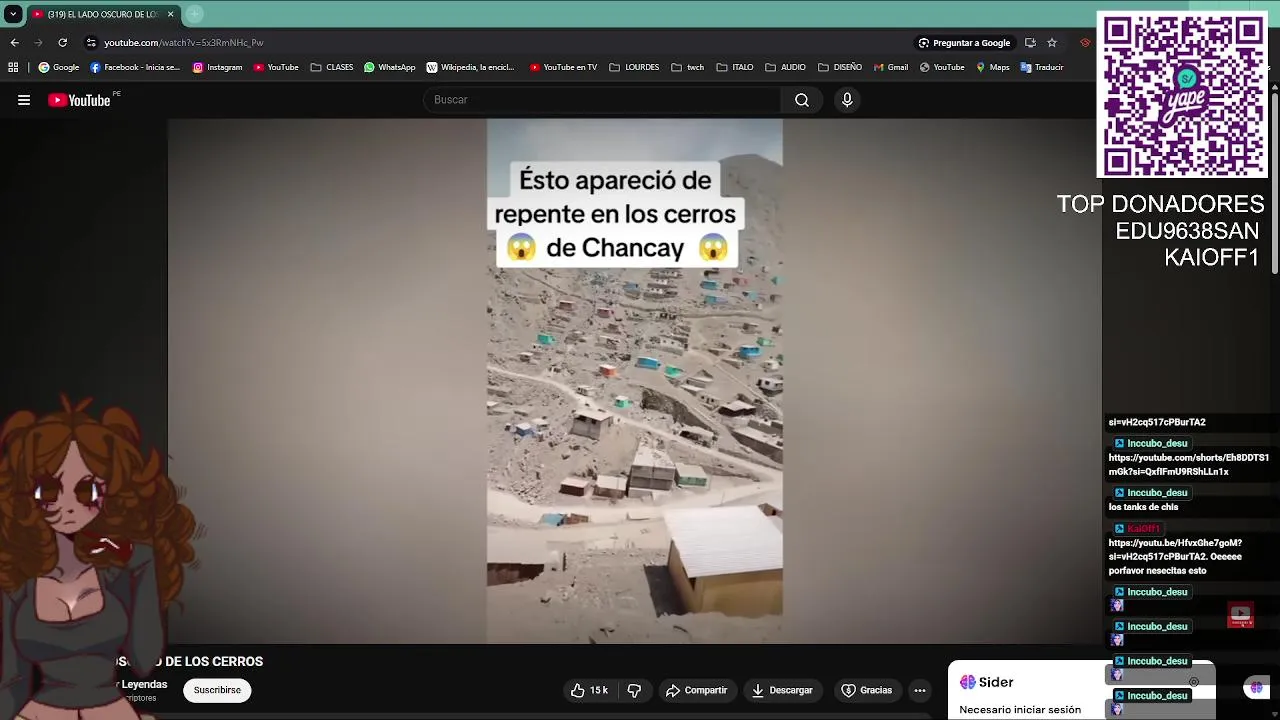1280x720 pixels.
Task: Click the KaiOff1 chat username
Action: 1143,529
